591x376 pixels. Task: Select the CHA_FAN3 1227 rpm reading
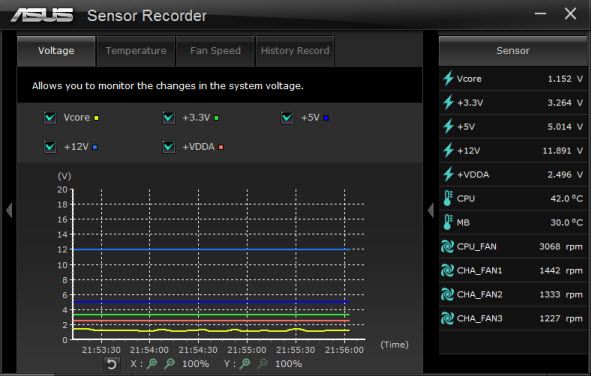561,318
